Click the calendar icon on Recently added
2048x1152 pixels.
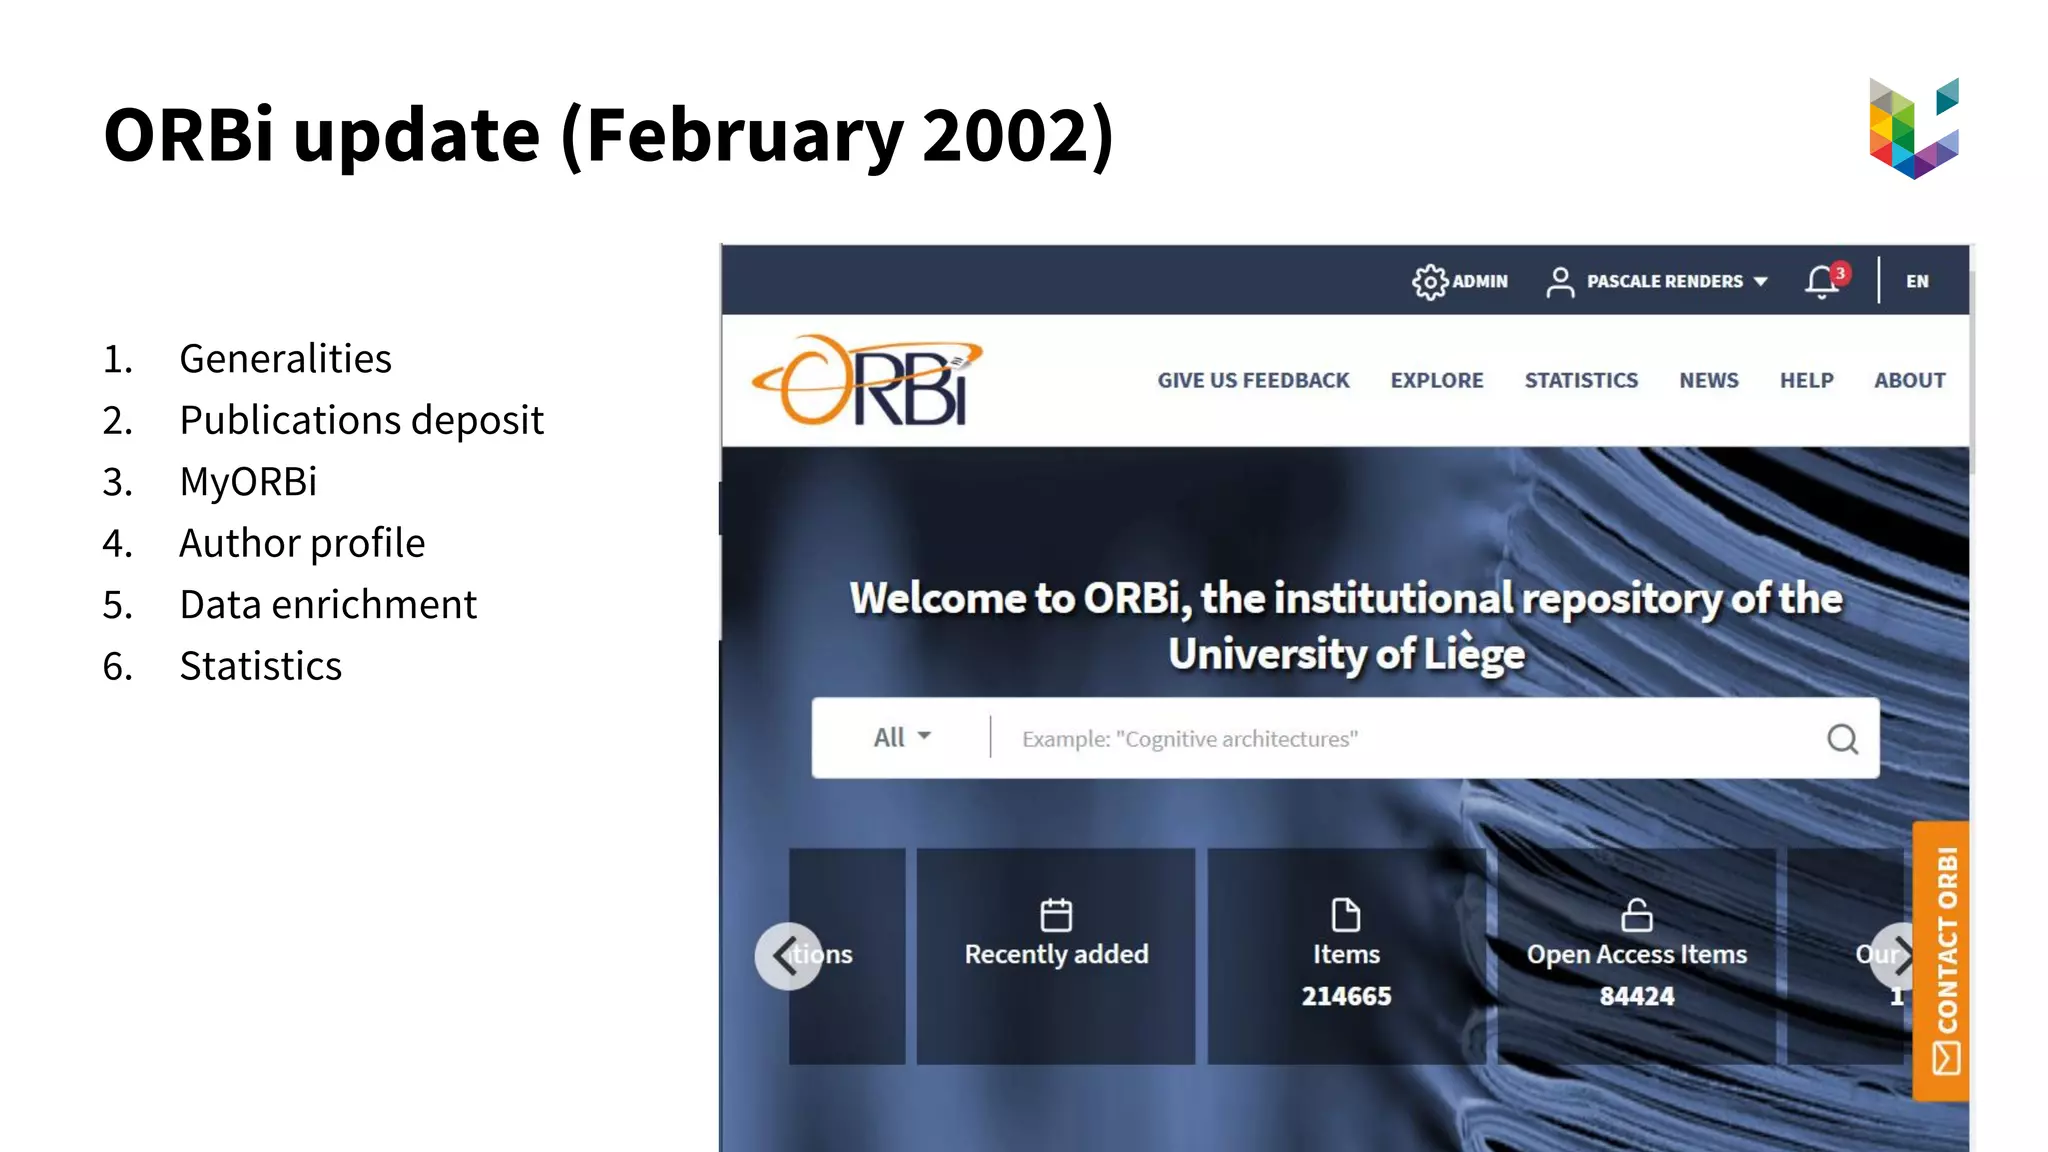click(x=1056, y=915)
